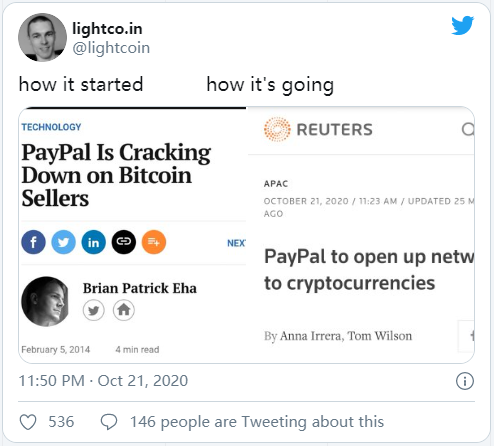
Task: Open the PayPal Cracking Down headline
Action: (116, 175)
